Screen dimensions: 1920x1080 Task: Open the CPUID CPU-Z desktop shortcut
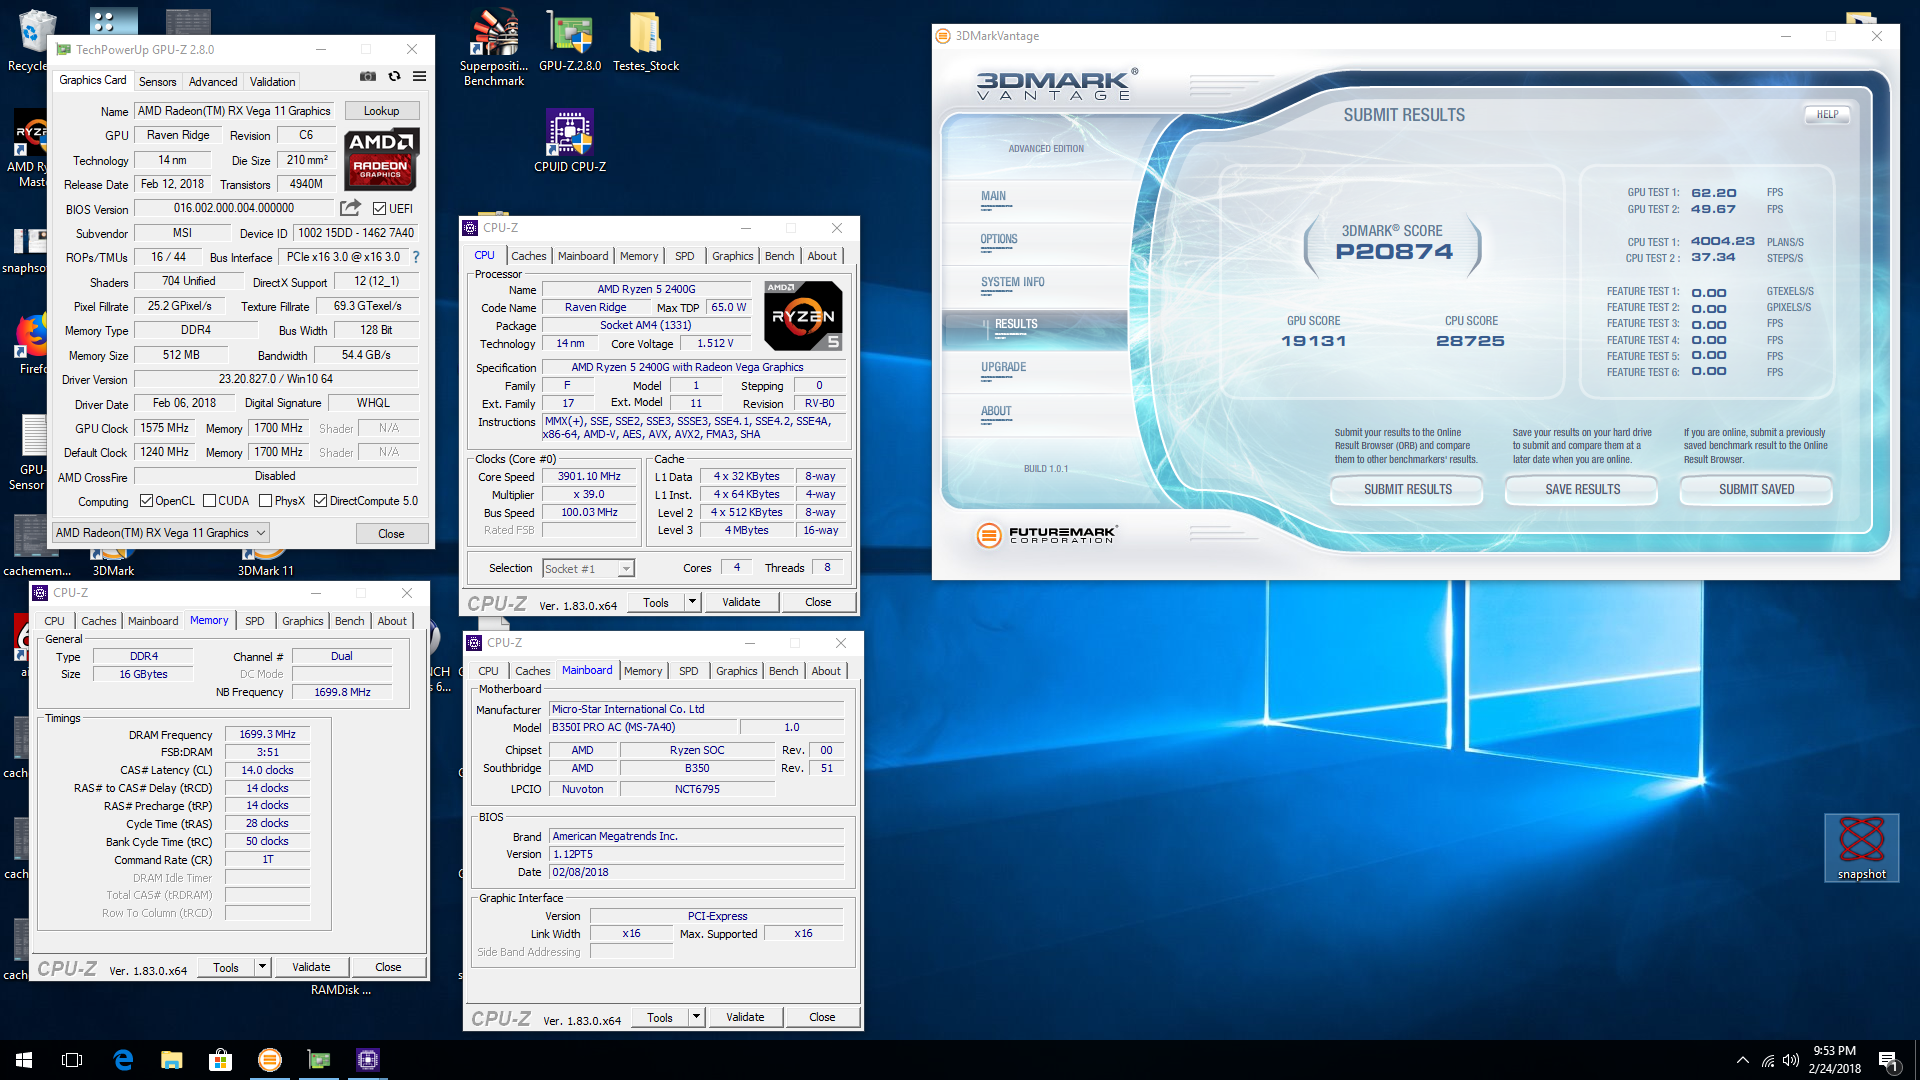coord(570,141)
